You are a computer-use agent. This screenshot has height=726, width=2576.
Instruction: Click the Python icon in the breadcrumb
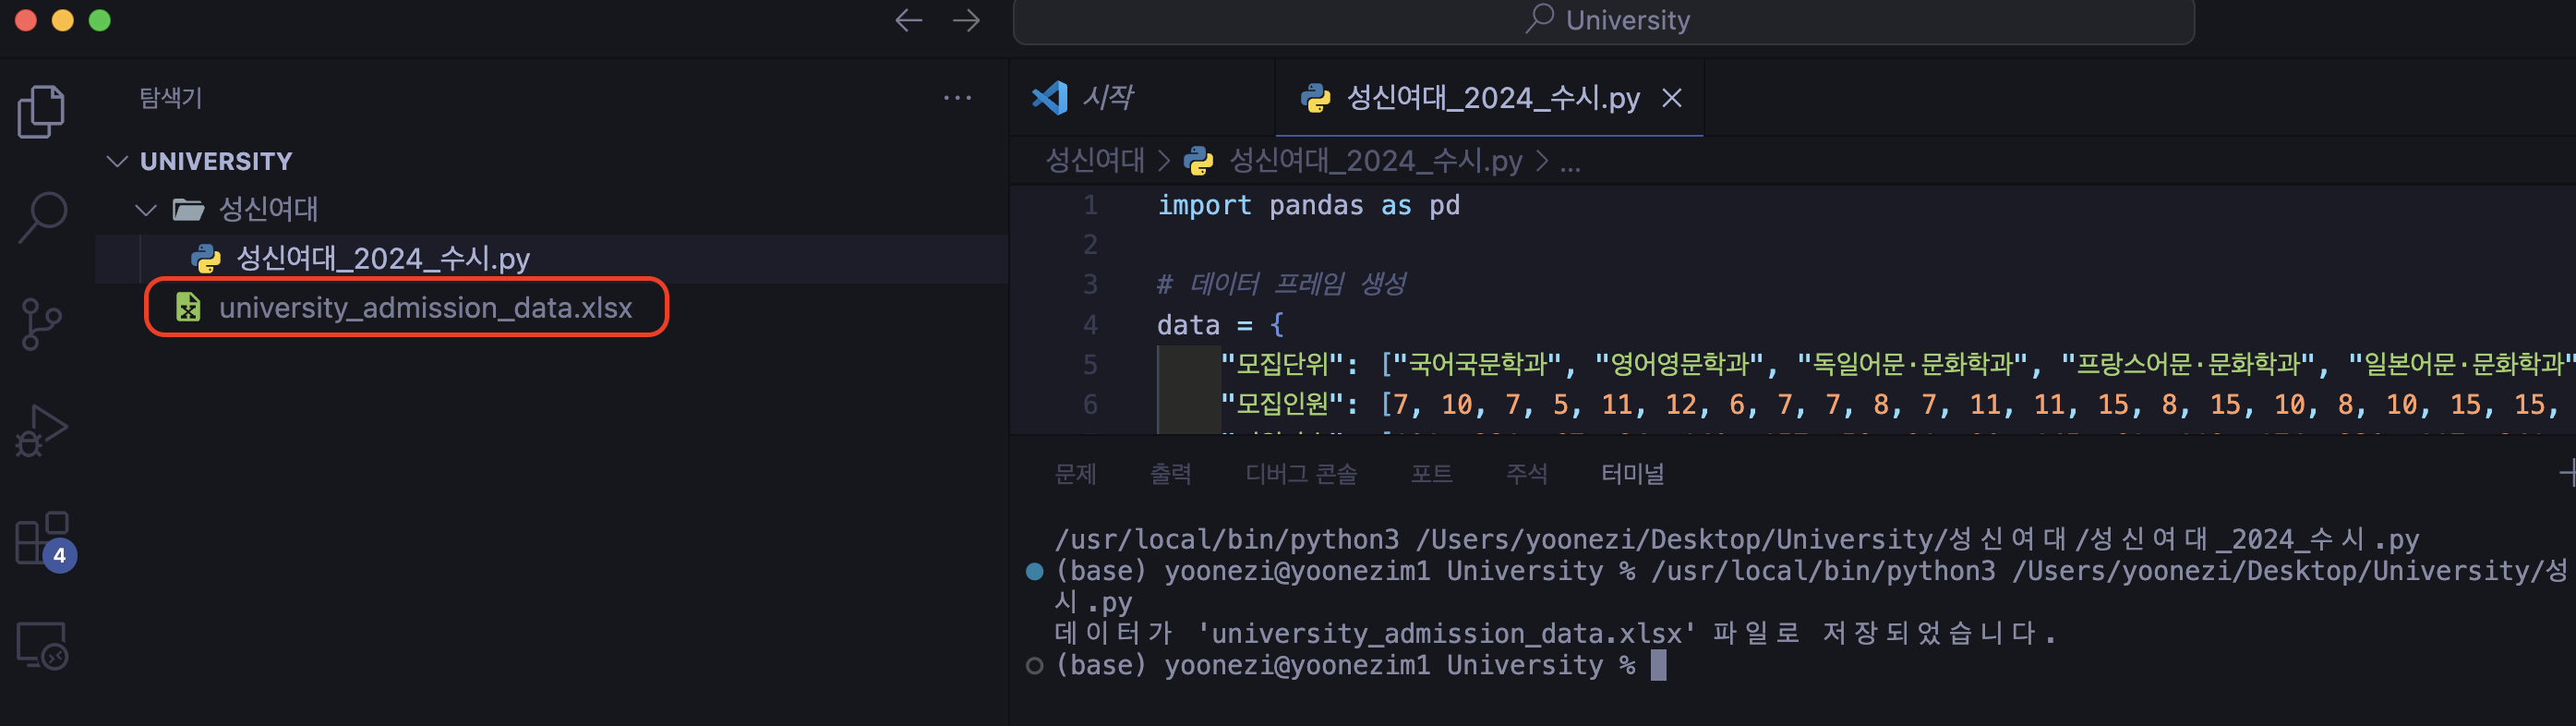1198,161
